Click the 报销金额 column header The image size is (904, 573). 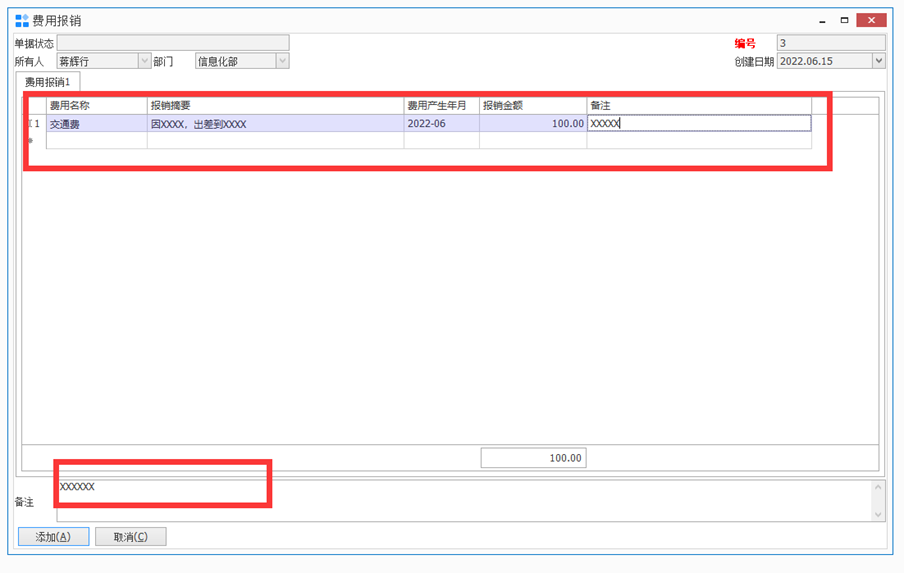tap(532, 105)
